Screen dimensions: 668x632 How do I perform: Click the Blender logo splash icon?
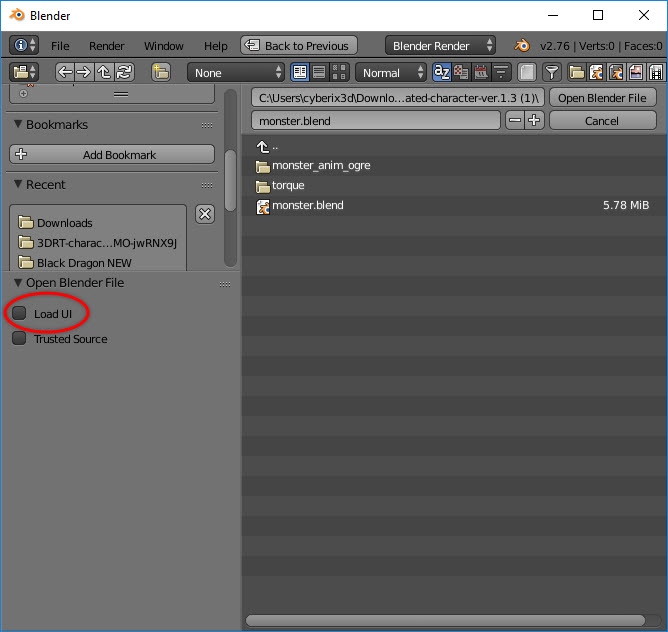(x=522, y=45)
